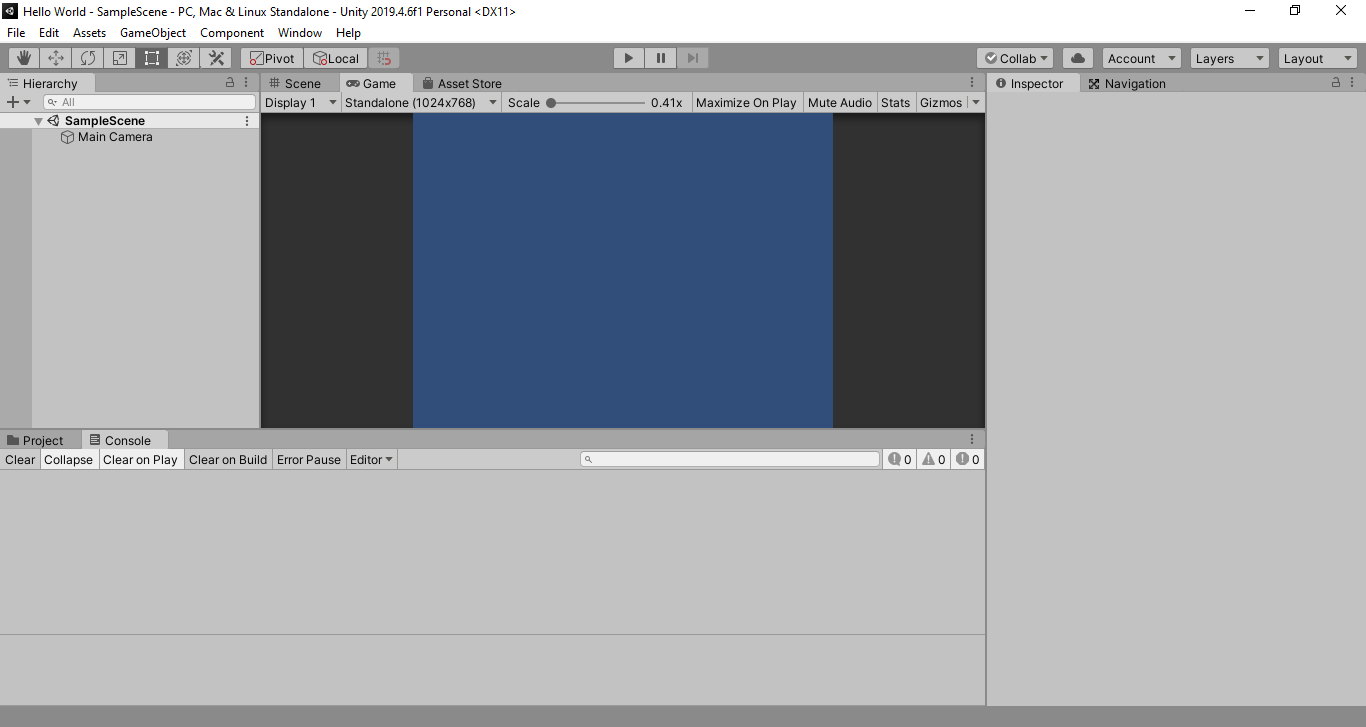Select the Hand tool

click(22, 57)
